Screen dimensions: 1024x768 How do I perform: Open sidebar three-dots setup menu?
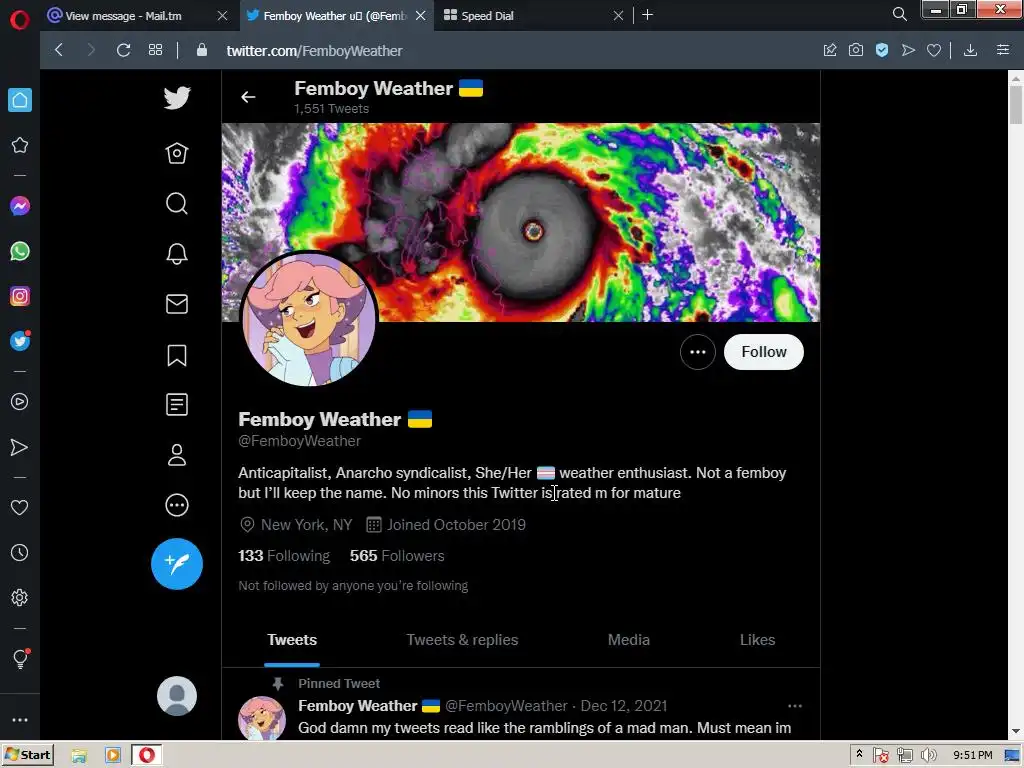coord(20,720)
